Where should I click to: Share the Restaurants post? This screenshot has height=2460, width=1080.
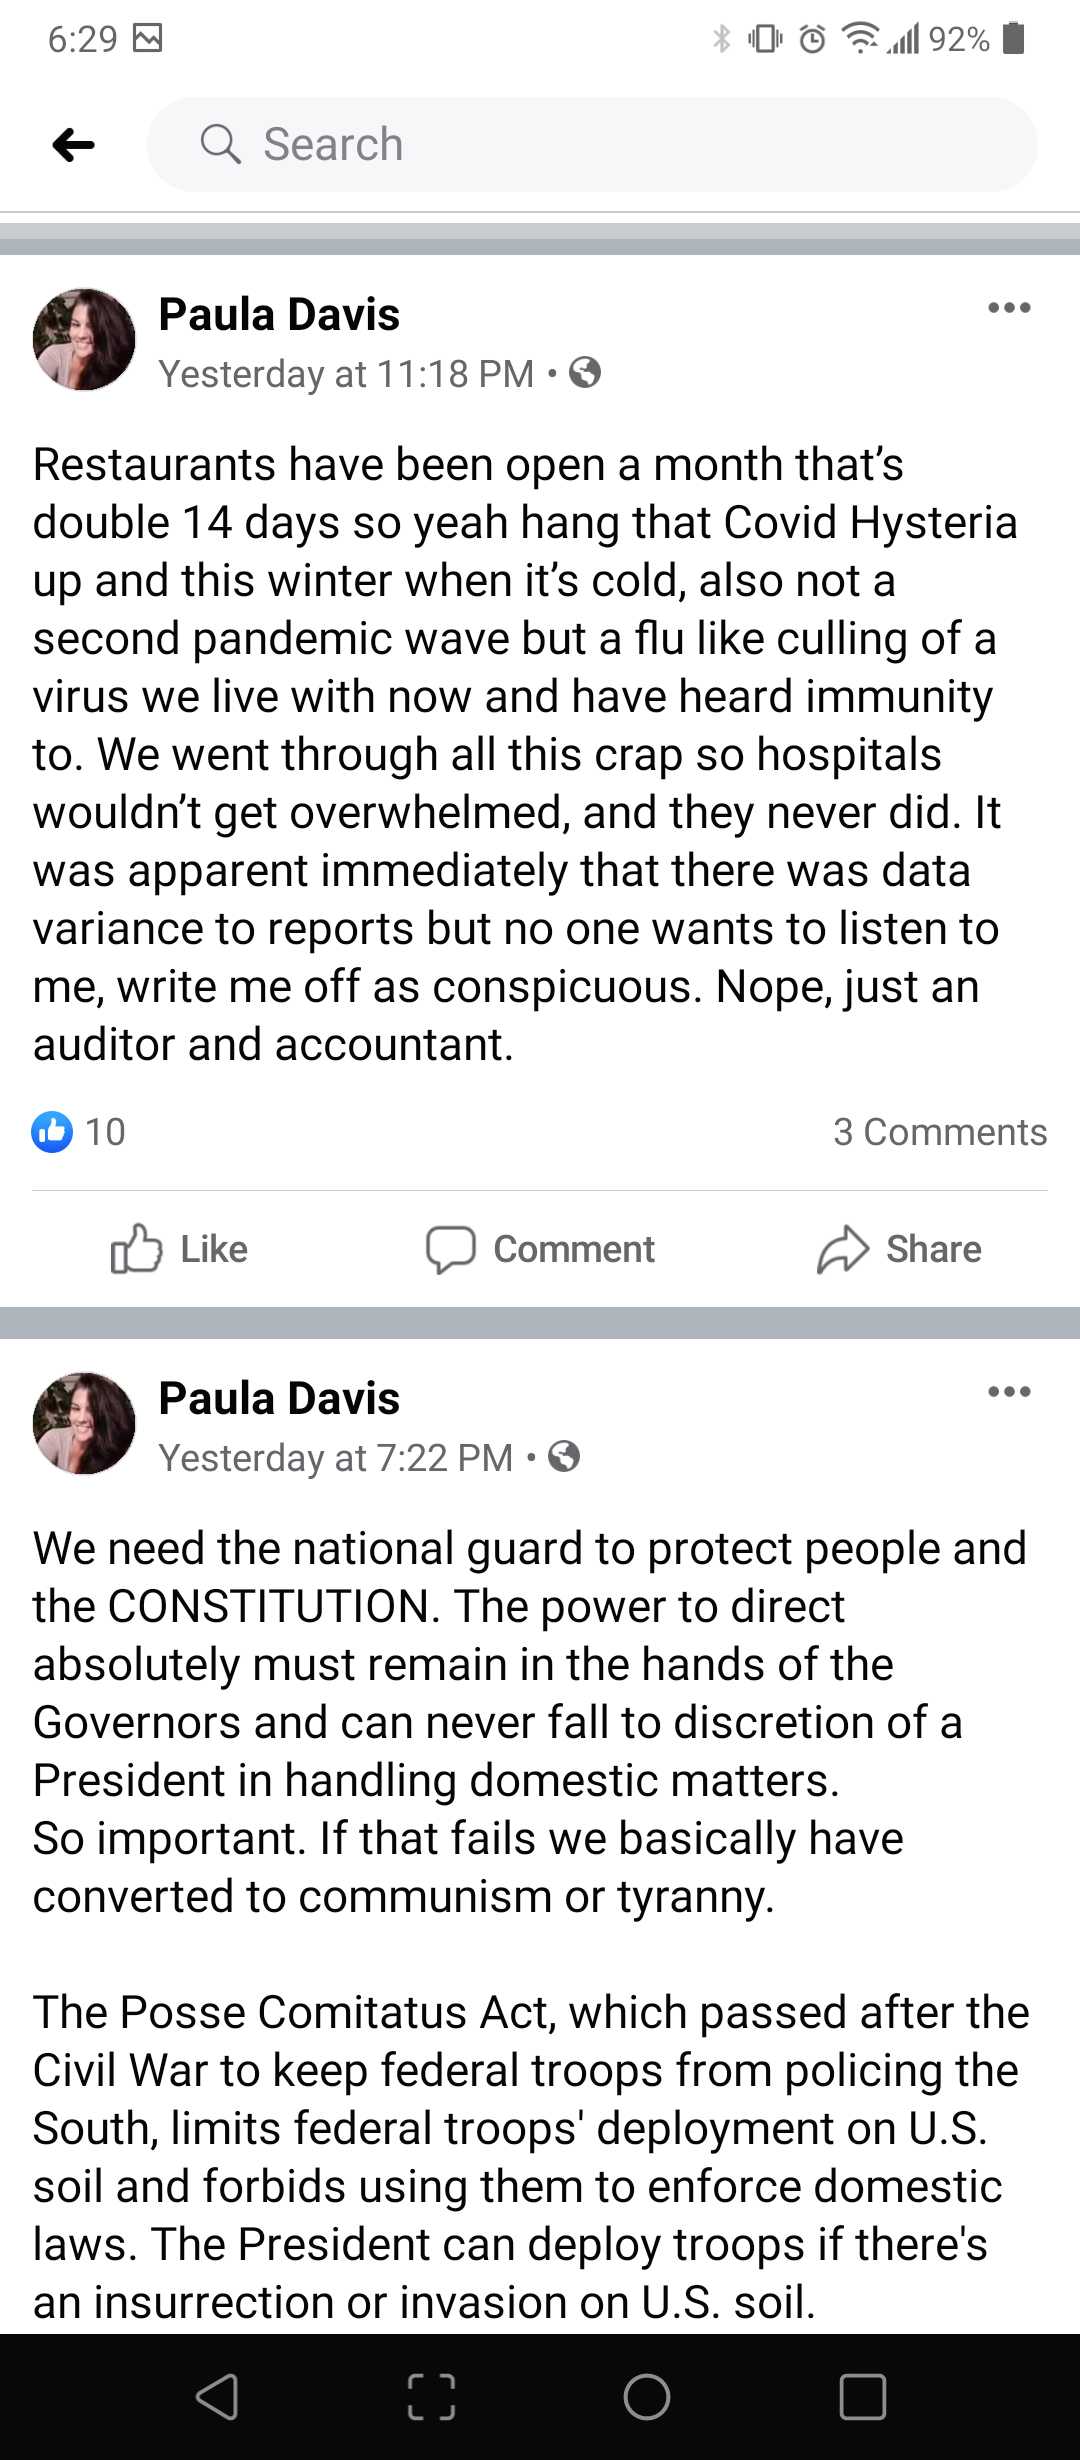(x=899, y=1249)
